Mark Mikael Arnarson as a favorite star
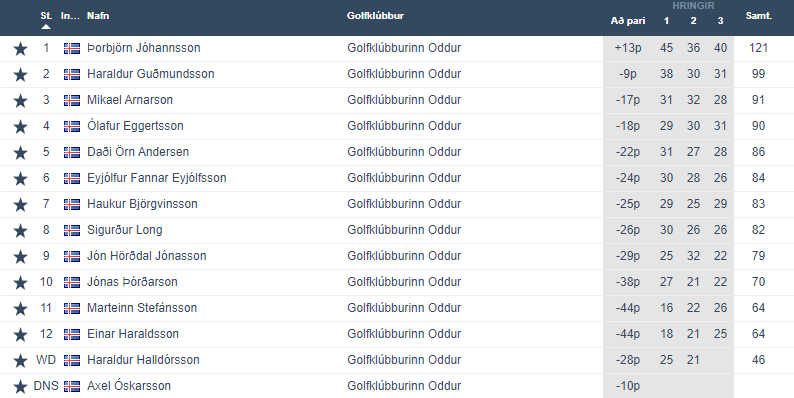794x398 pixels. click(x=20, y=100)
